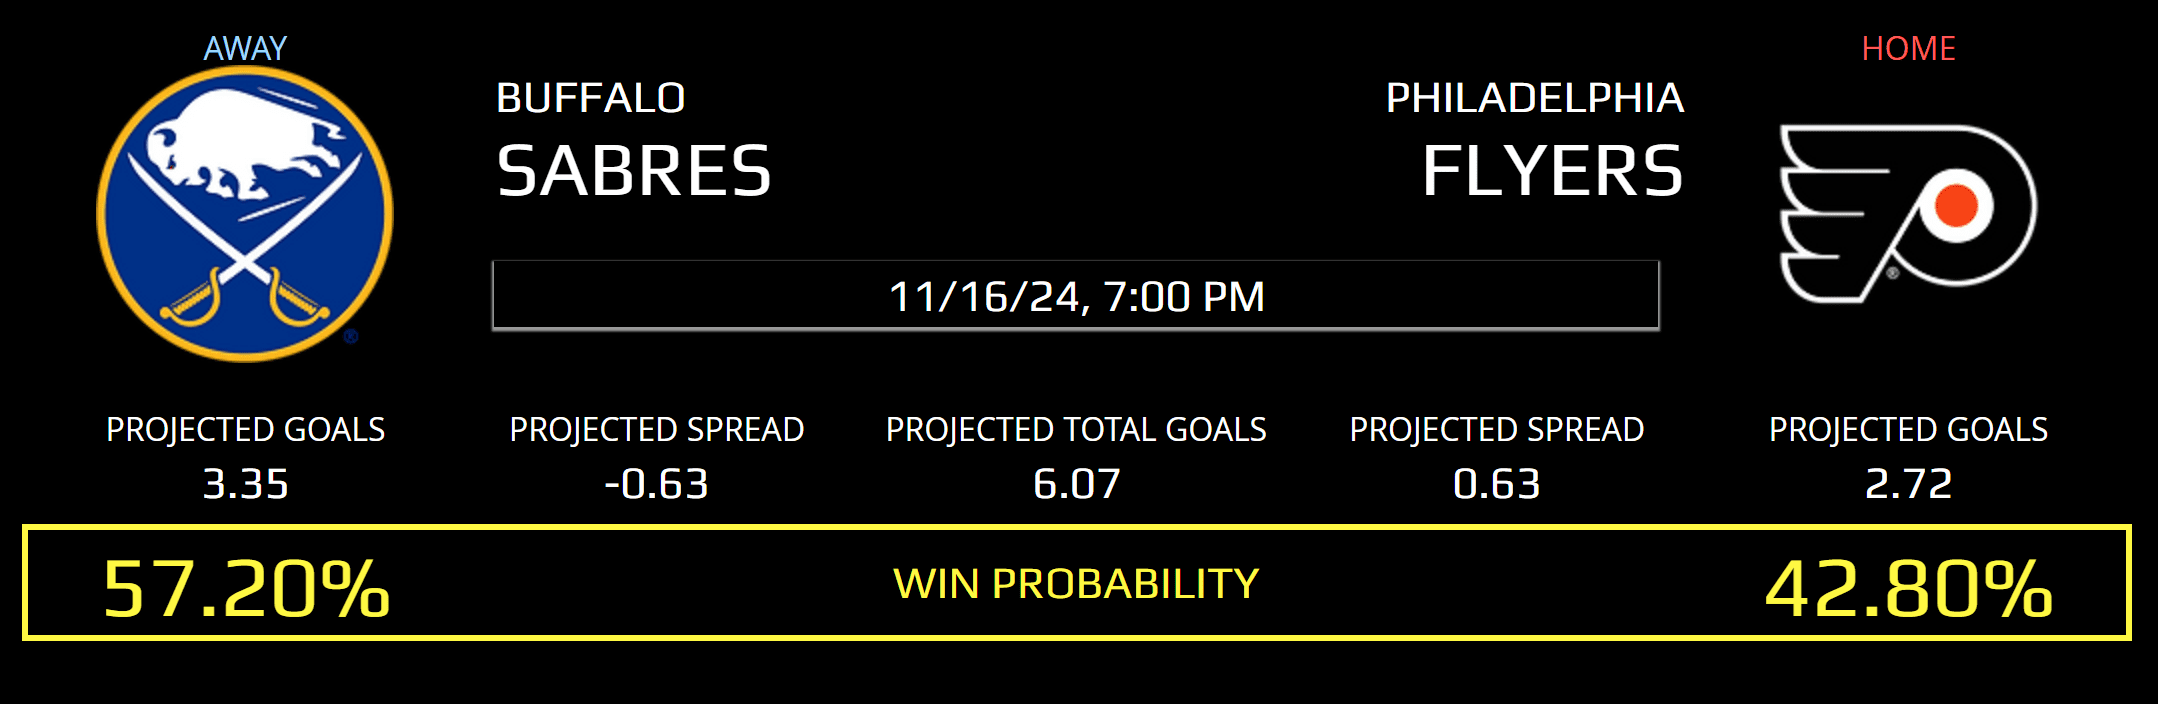Click PROJECTED GOALS label under Sabres logo
Image resolution: width=2158 pixels, height=704 pixels.
point(245,429)
